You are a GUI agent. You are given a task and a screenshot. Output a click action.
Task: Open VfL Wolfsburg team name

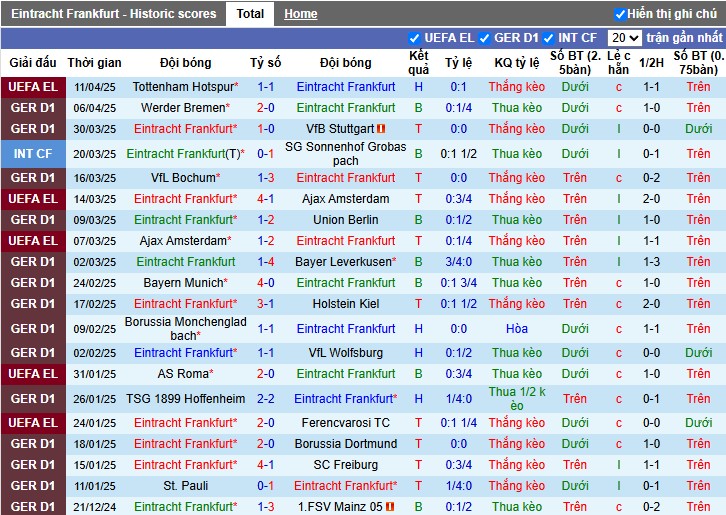tap(345, 353)
